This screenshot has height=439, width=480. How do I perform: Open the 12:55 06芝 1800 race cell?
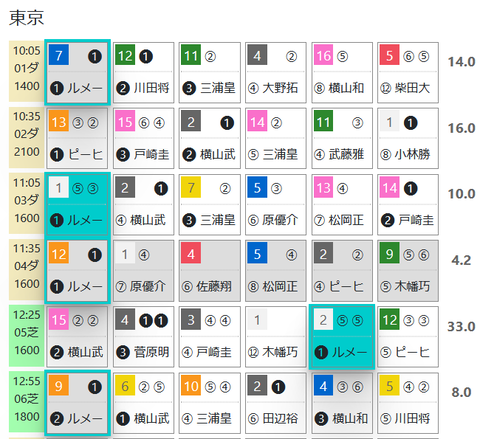[26, 402]
